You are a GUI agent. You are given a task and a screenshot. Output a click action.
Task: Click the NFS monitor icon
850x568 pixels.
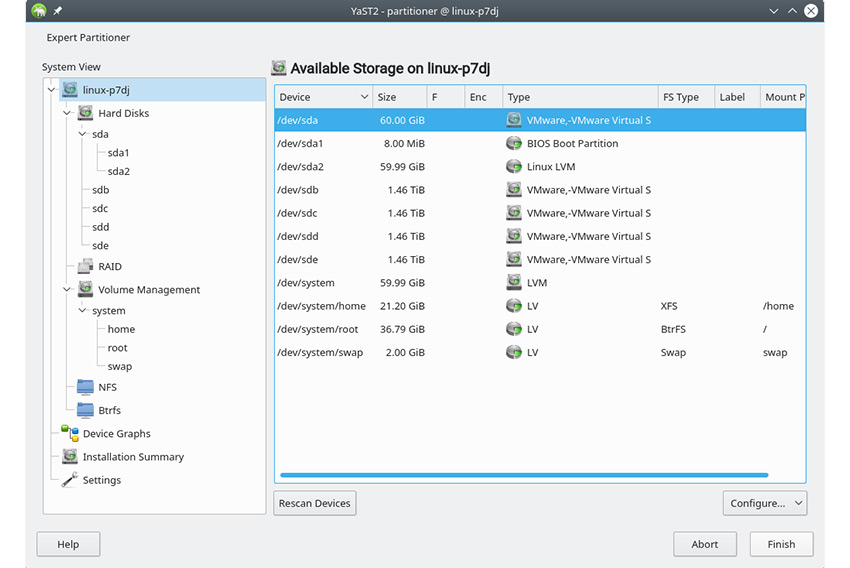[x=85, y=387]
